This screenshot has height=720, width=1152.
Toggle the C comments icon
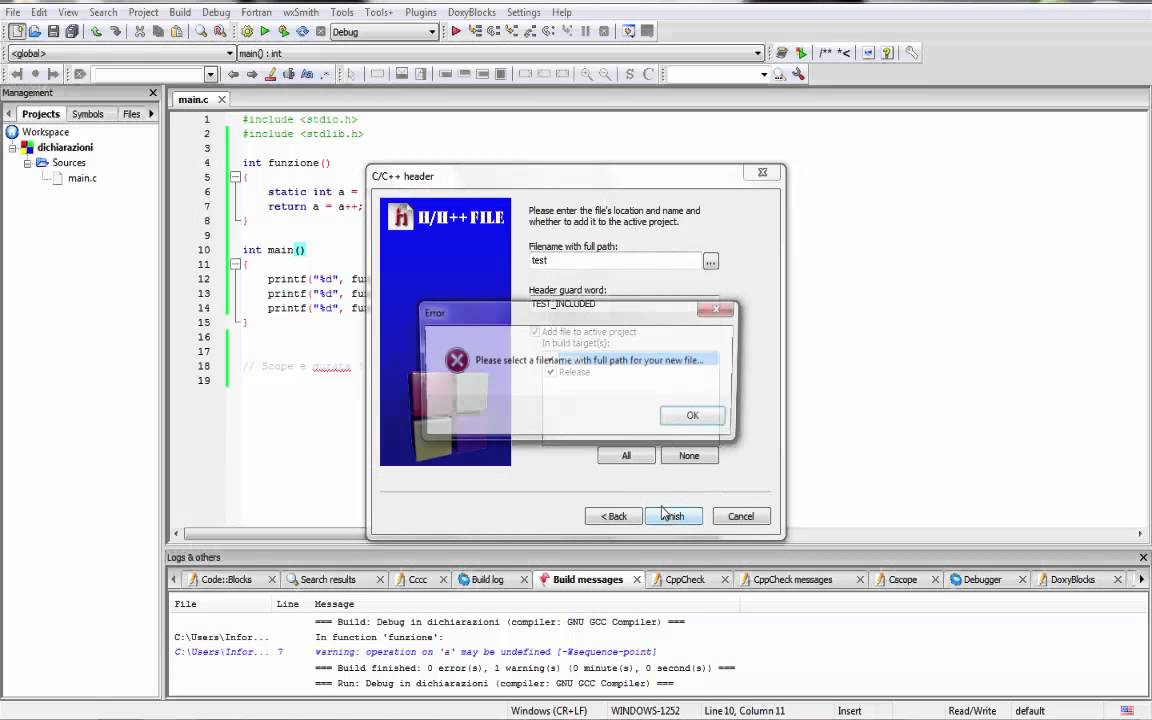click(648, 74)
